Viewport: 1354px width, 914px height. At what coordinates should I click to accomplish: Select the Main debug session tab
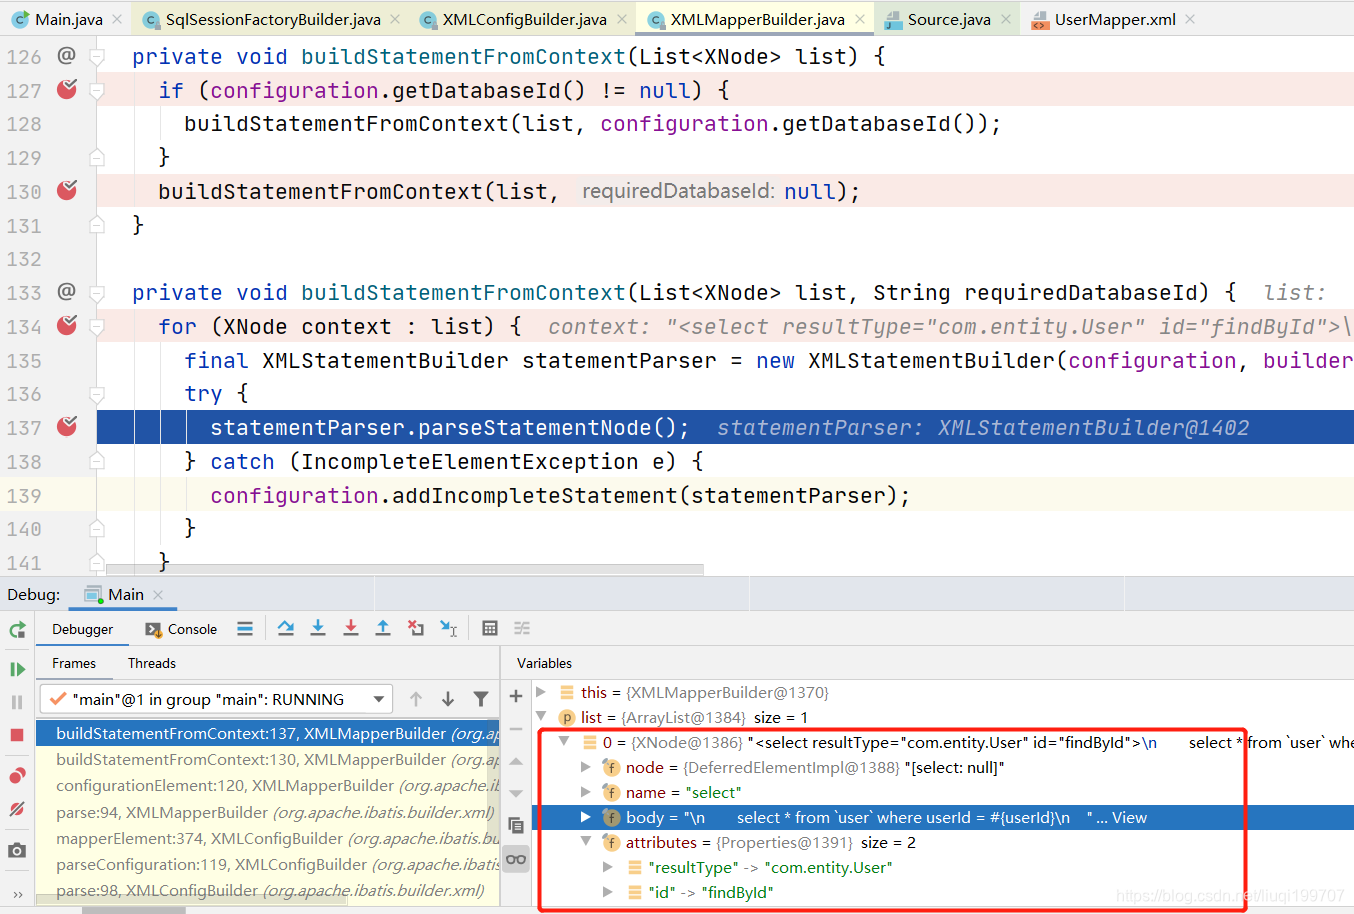tap(125, 594)
